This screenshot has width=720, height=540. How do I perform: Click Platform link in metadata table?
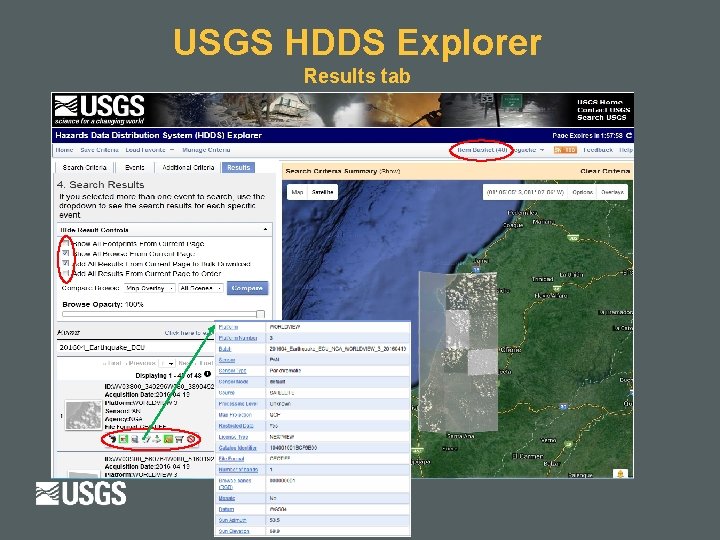tap(228, 327)
